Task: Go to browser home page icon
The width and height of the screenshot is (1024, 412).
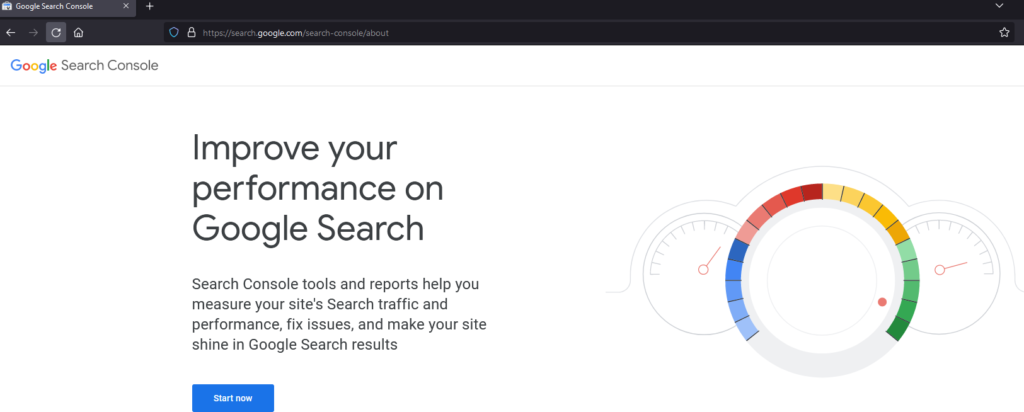Action: [78, 32]
